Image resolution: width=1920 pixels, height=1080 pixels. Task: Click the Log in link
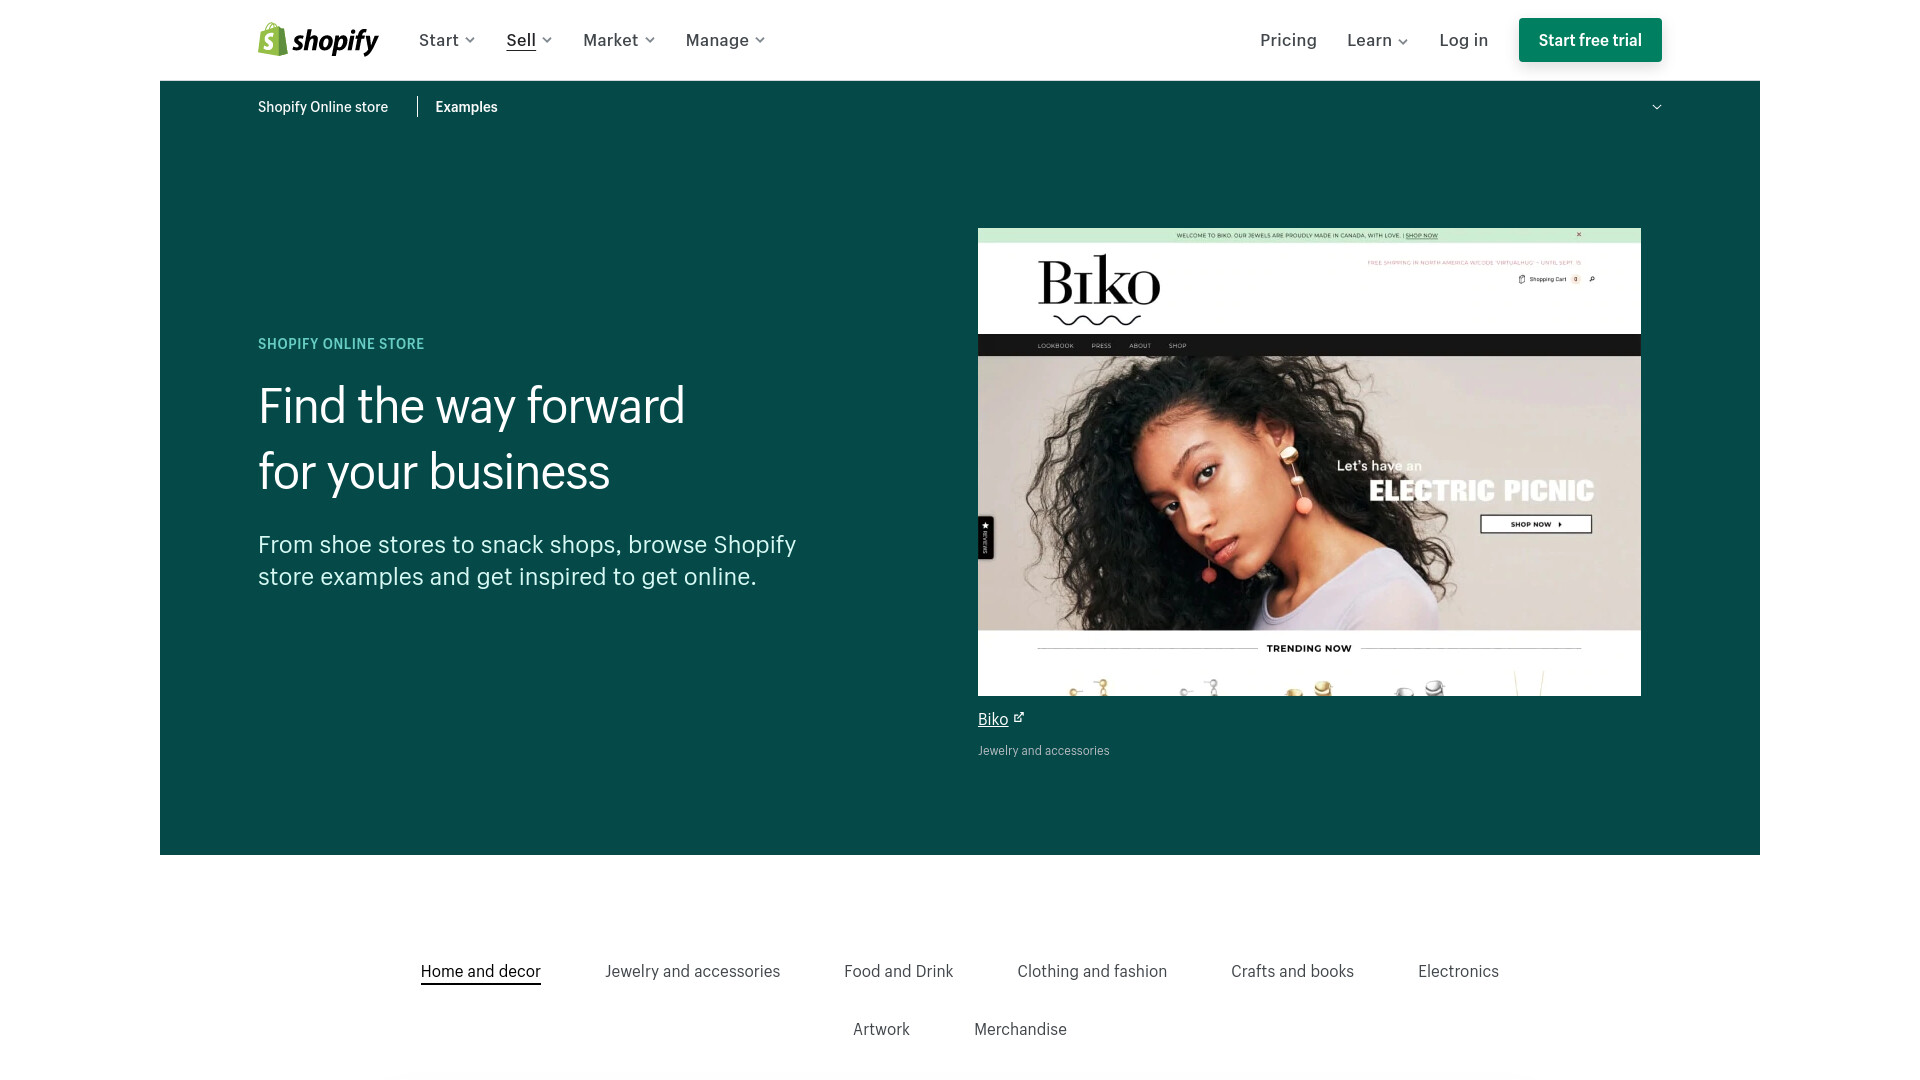coord(1464,40)
